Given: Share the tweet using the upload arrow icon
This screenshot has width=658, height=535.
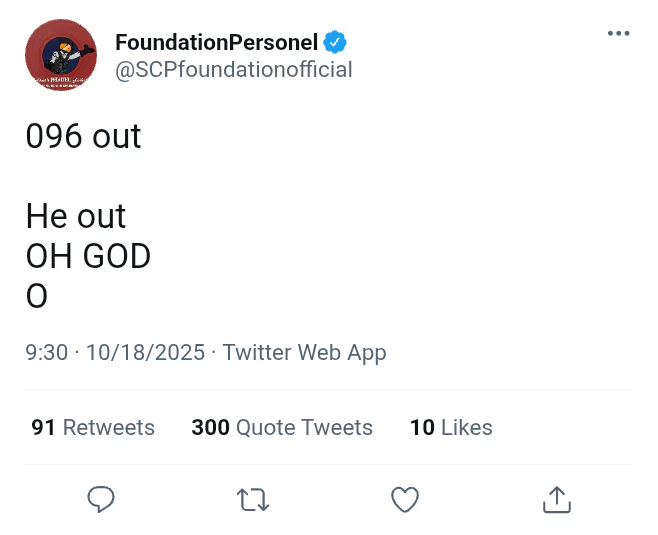Looking at the screenshot, I should (x=556, y=499).
